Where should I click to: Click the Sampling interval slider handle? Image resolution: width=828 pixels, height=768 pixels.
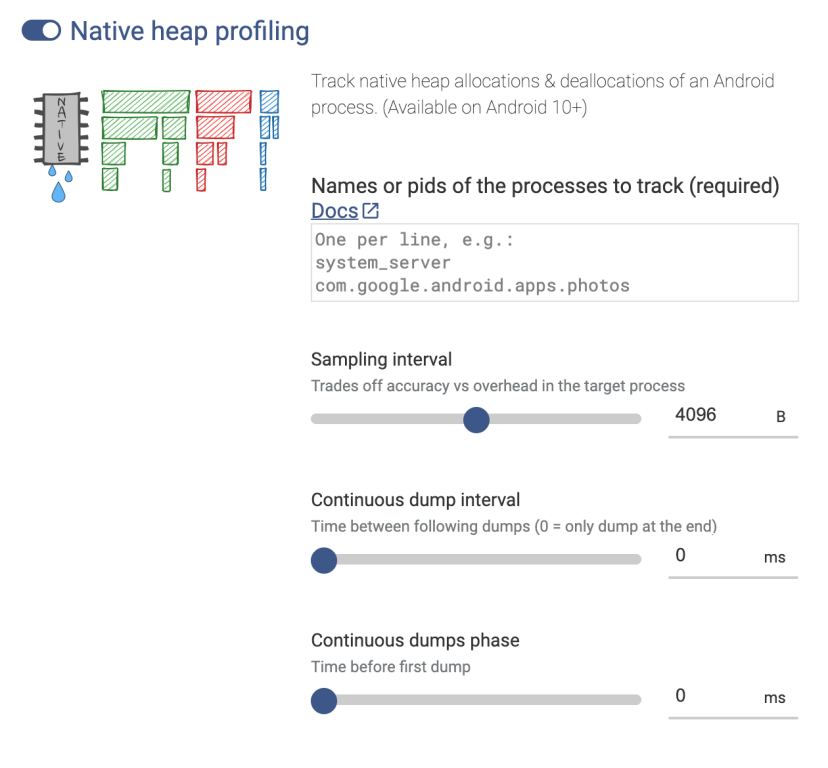coord(477,419)
